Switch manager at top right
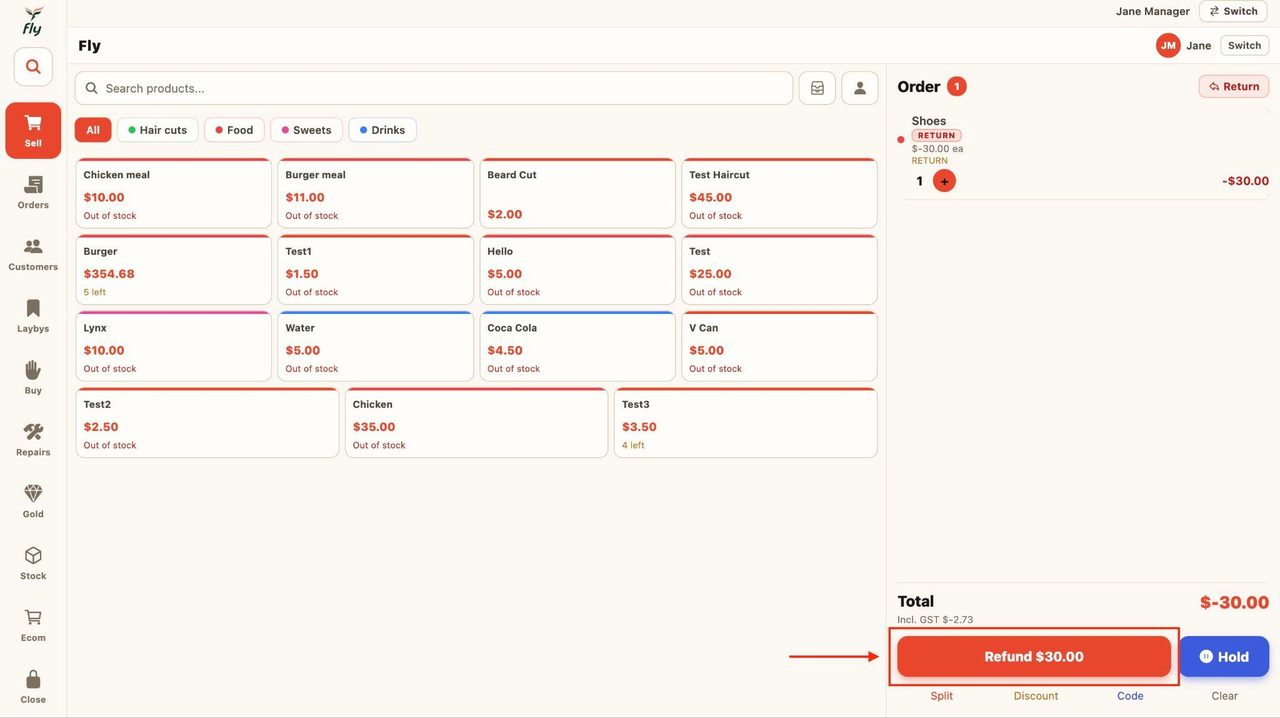This screenshot has height=718, width=1280. (x=1233, y=11)
